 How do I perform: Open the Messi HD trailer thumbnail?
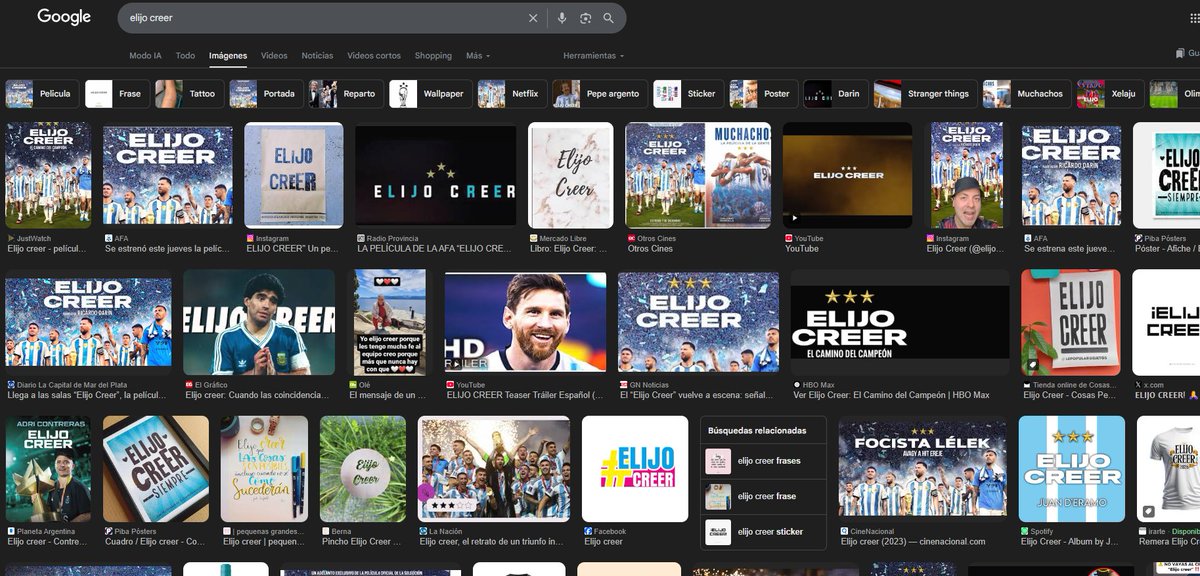pyautogui.click(x=525, y=322)
